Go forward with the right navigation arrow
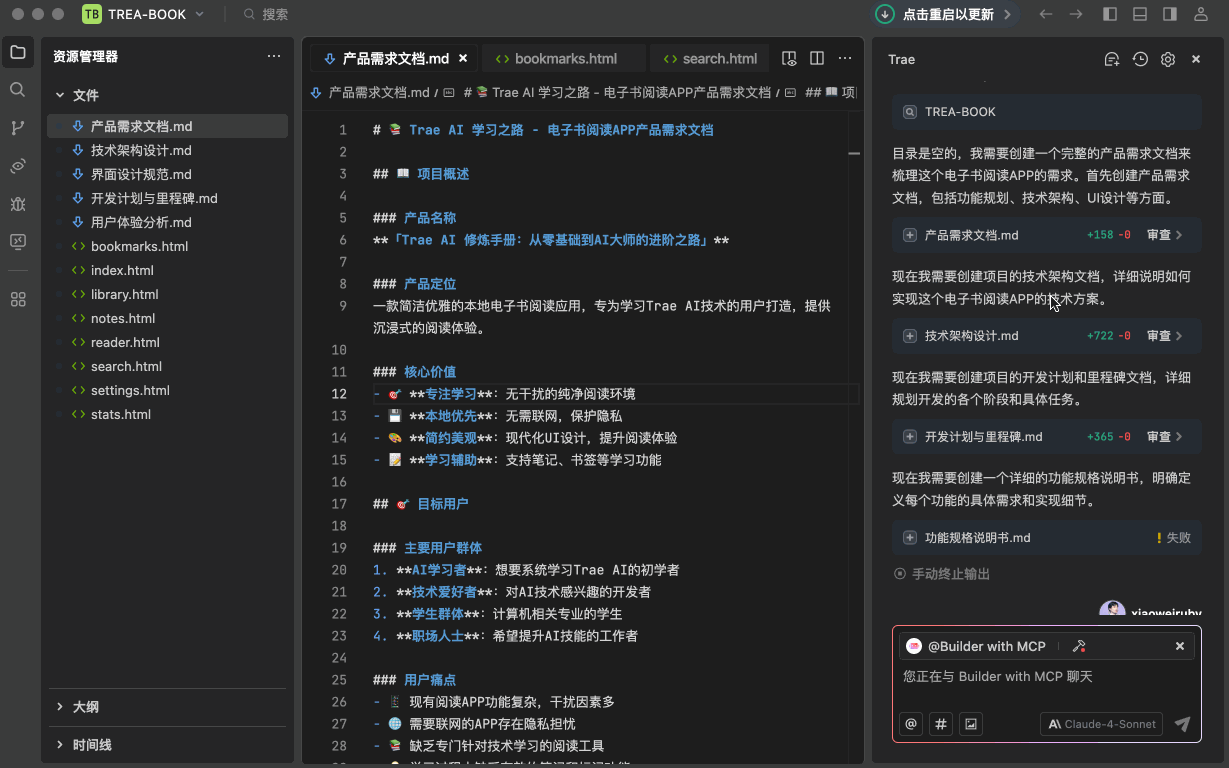Screen dimensions: 1229x768 1076,14
